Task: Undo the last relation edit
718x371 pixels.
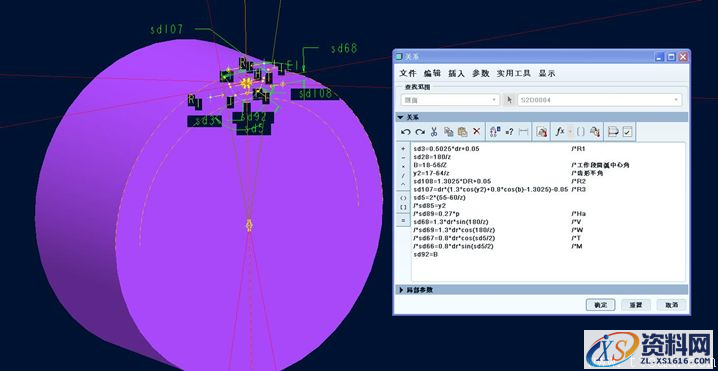Action: [x=405, y=132]
